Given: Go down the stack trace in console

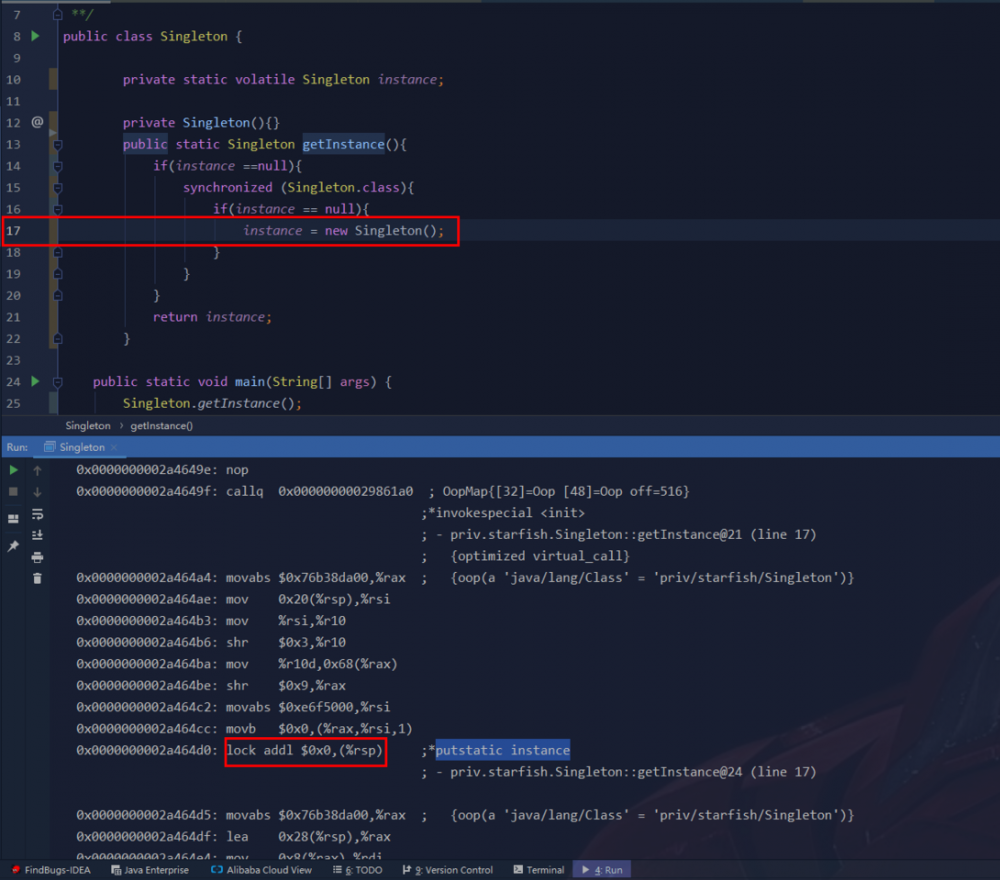Looking at the screenshot, I should [x=38, y=492].
